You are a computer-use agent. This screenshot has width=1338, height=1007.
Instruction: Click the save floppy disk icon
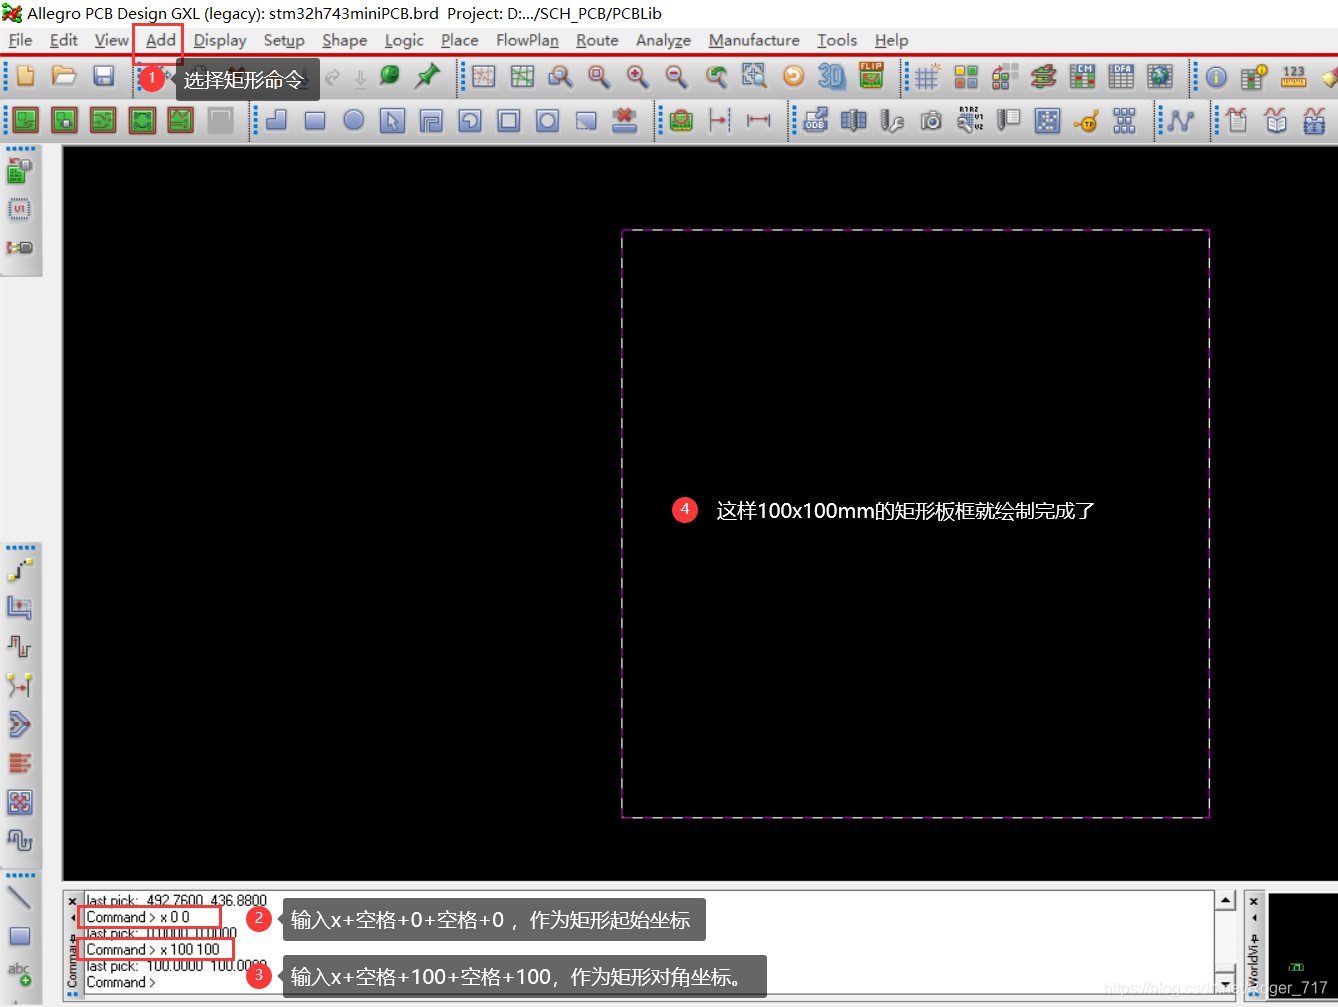pos(103,76)
